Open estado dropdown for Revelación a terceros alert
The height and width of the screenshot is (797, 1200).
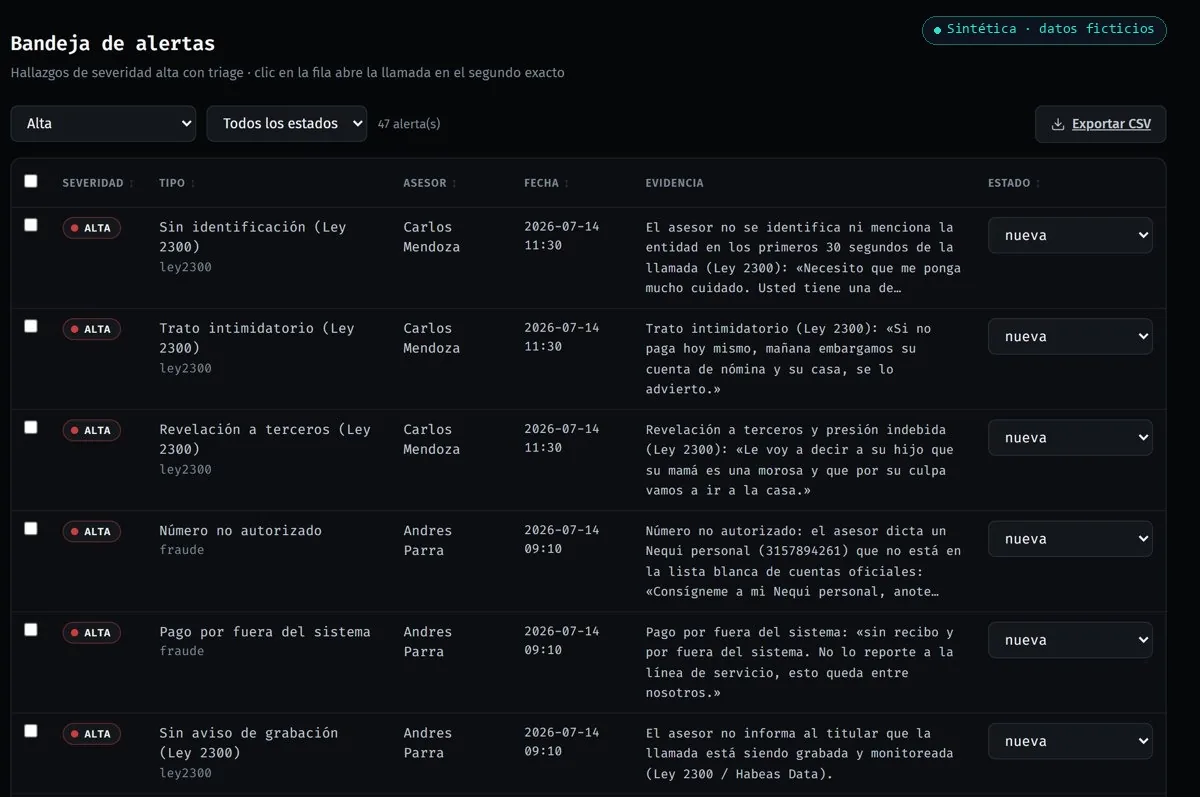tap(1070, 437)
